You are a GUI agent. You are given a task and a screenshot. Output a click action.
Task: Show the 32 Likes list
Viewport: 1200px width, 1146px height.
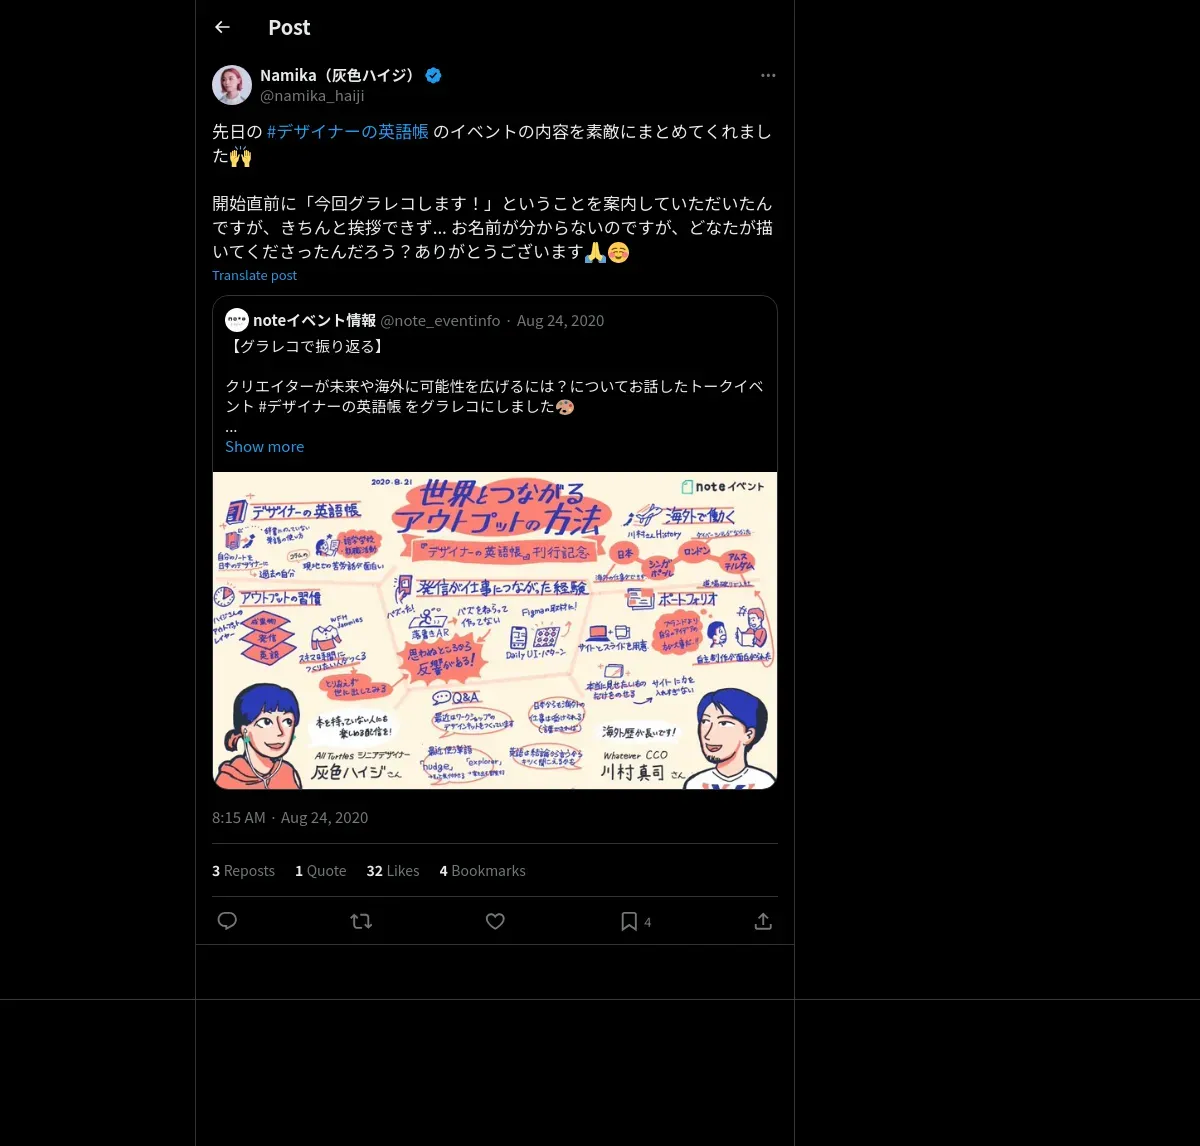(393, 871)
